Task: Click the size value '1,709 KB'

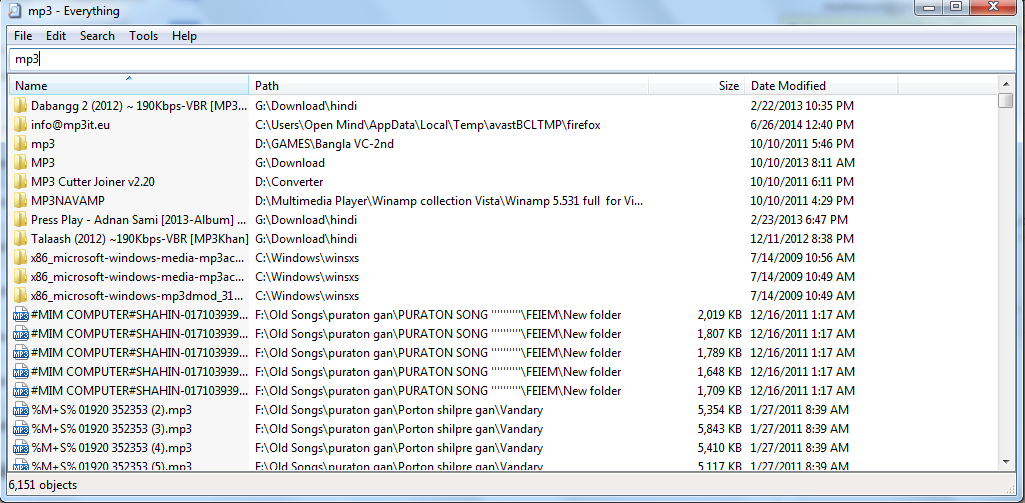Action: pos(719,391)
